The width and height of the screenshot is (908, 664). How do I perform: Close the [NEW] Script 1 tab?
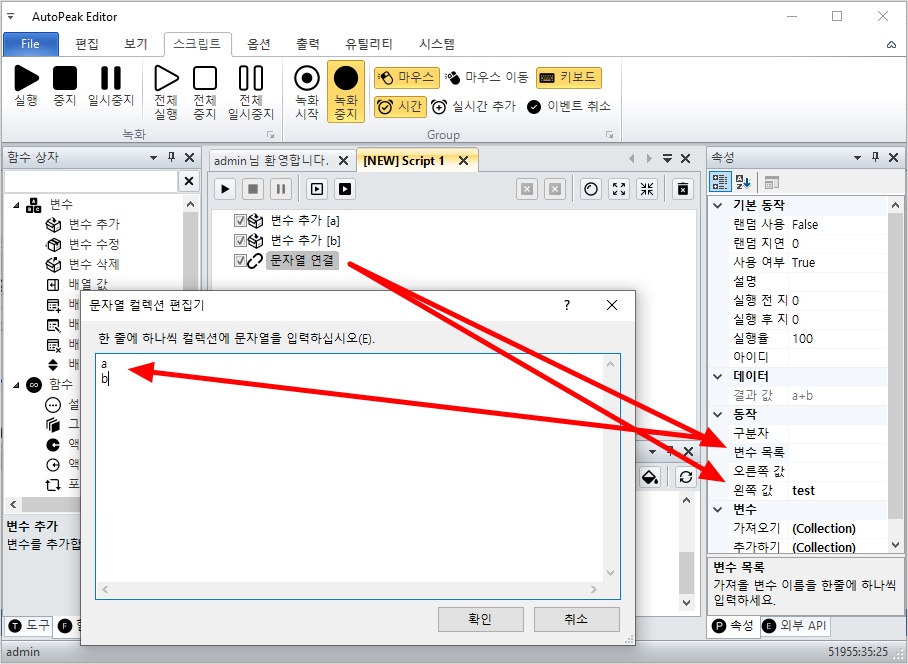[x=463, y=160]
